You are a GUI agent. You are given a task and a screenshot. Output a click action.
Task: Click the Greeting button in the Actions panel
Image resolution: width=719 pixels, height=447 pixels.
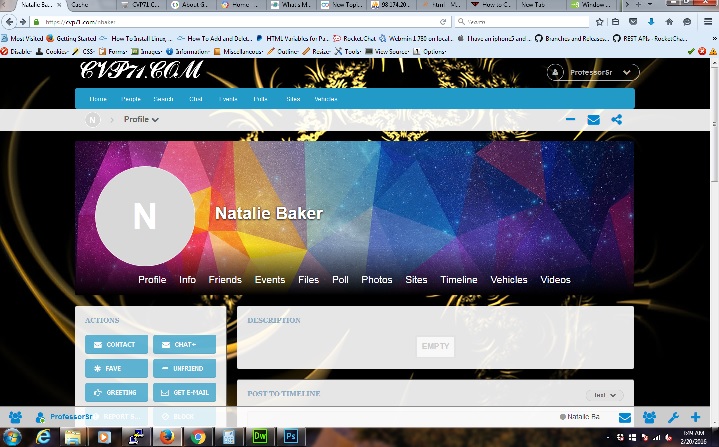pyautogui.click(x=116, y=392)
